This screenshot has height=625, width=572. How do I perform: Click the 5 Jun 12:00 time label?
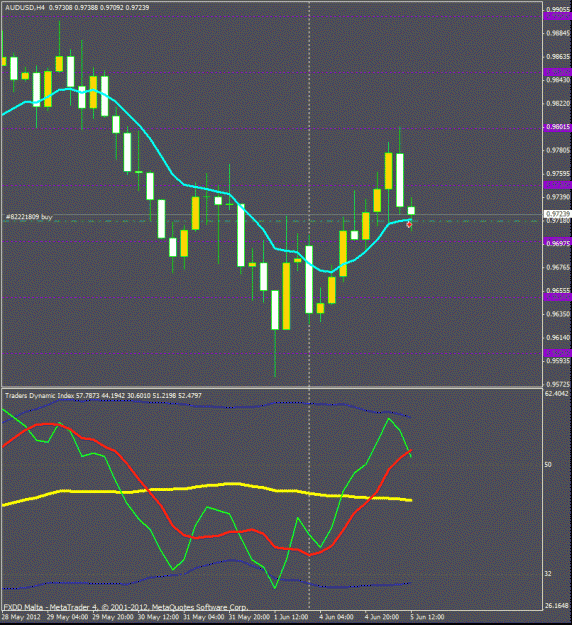pos(427,617)
